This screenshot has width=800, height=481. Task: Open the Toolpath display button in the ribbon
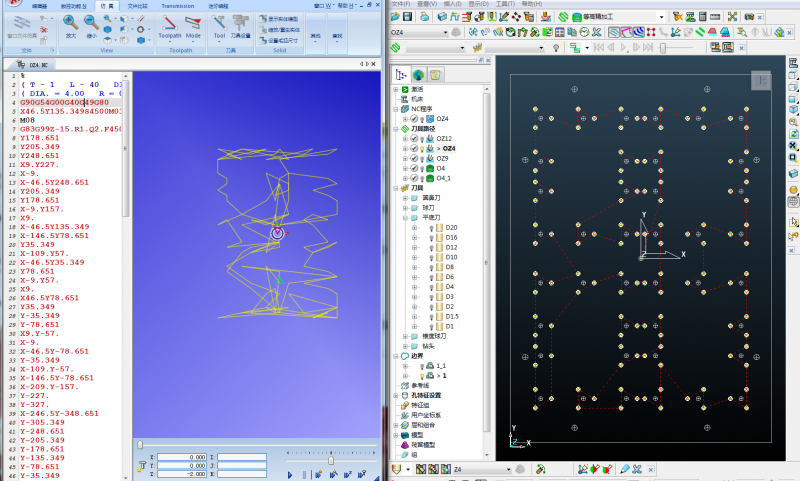[169, 27]
